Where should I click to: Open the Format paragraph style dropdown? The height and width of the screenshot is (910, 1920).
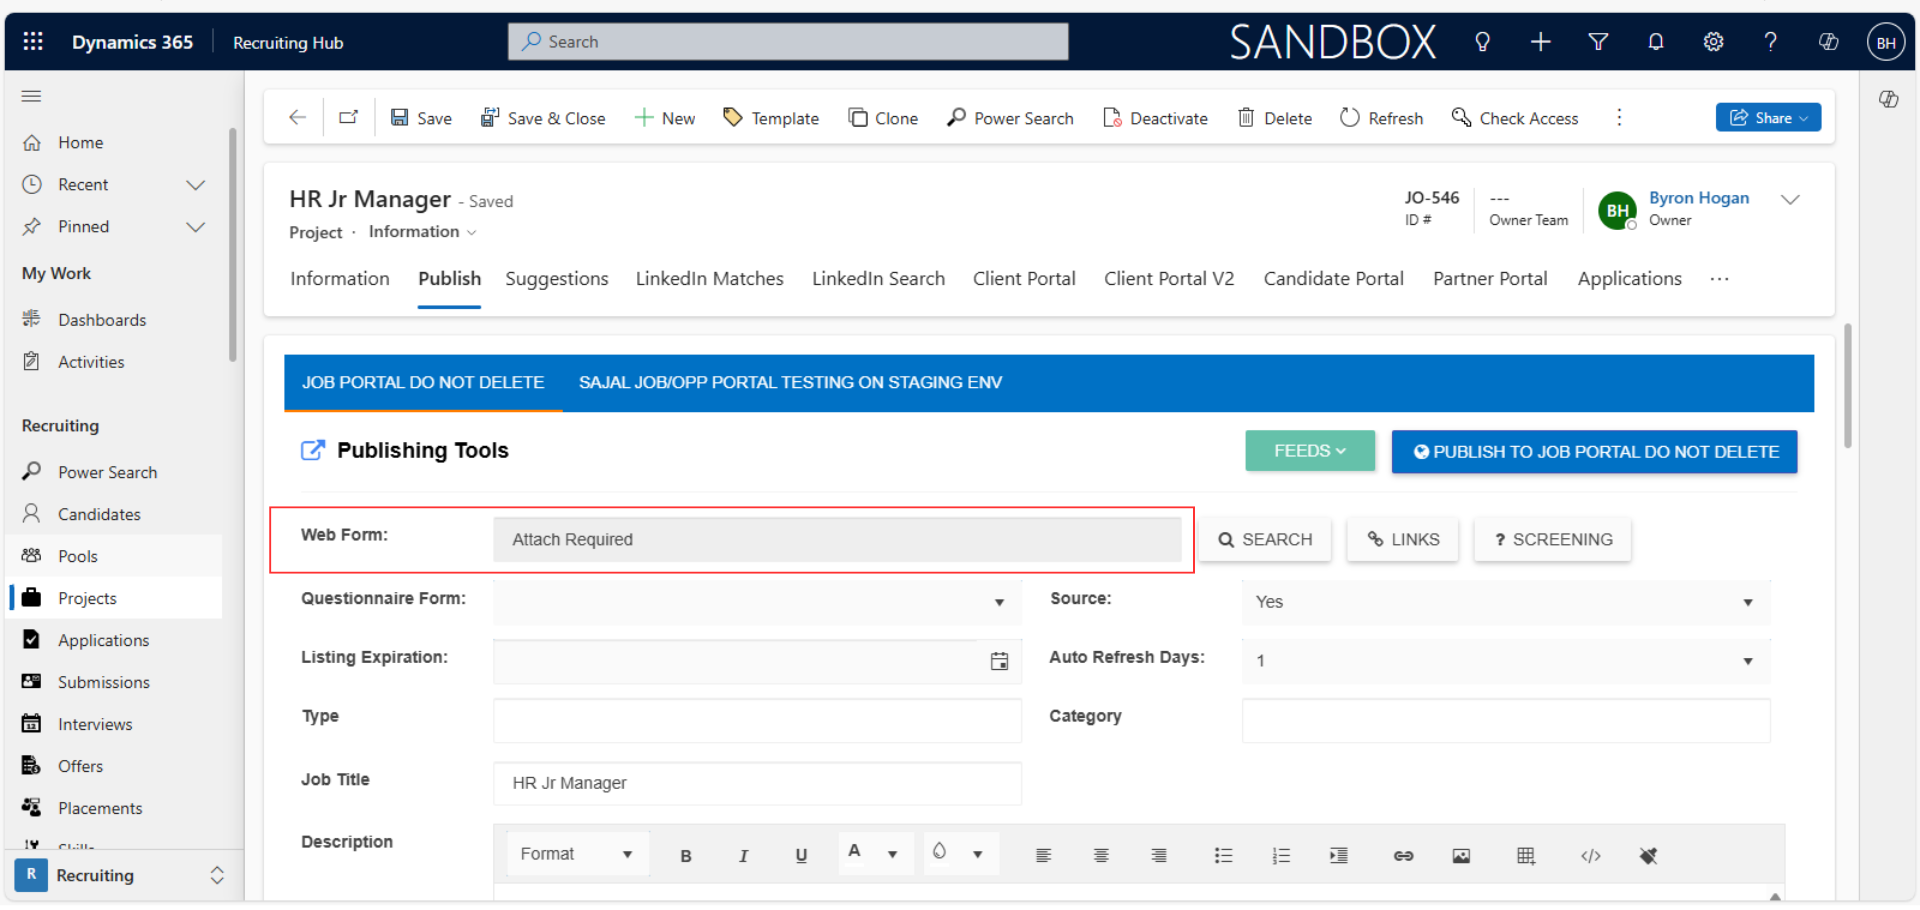tap(577, 855)
